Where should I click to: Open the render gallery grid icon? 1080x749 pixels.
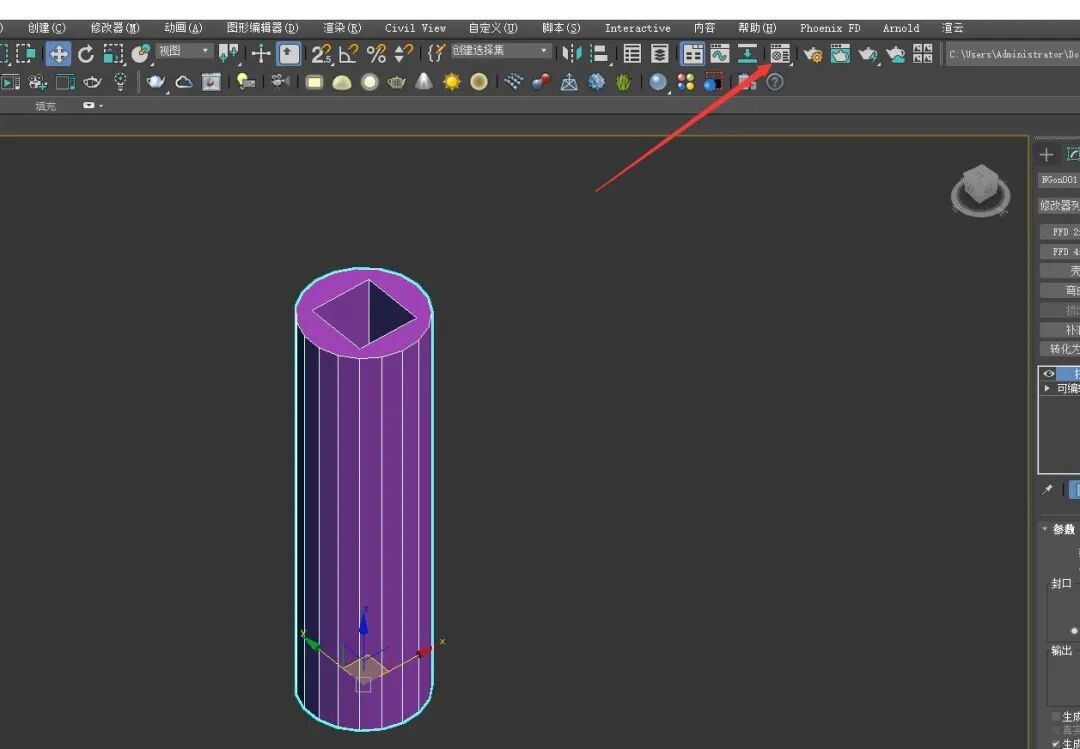(x=923, y=54)
